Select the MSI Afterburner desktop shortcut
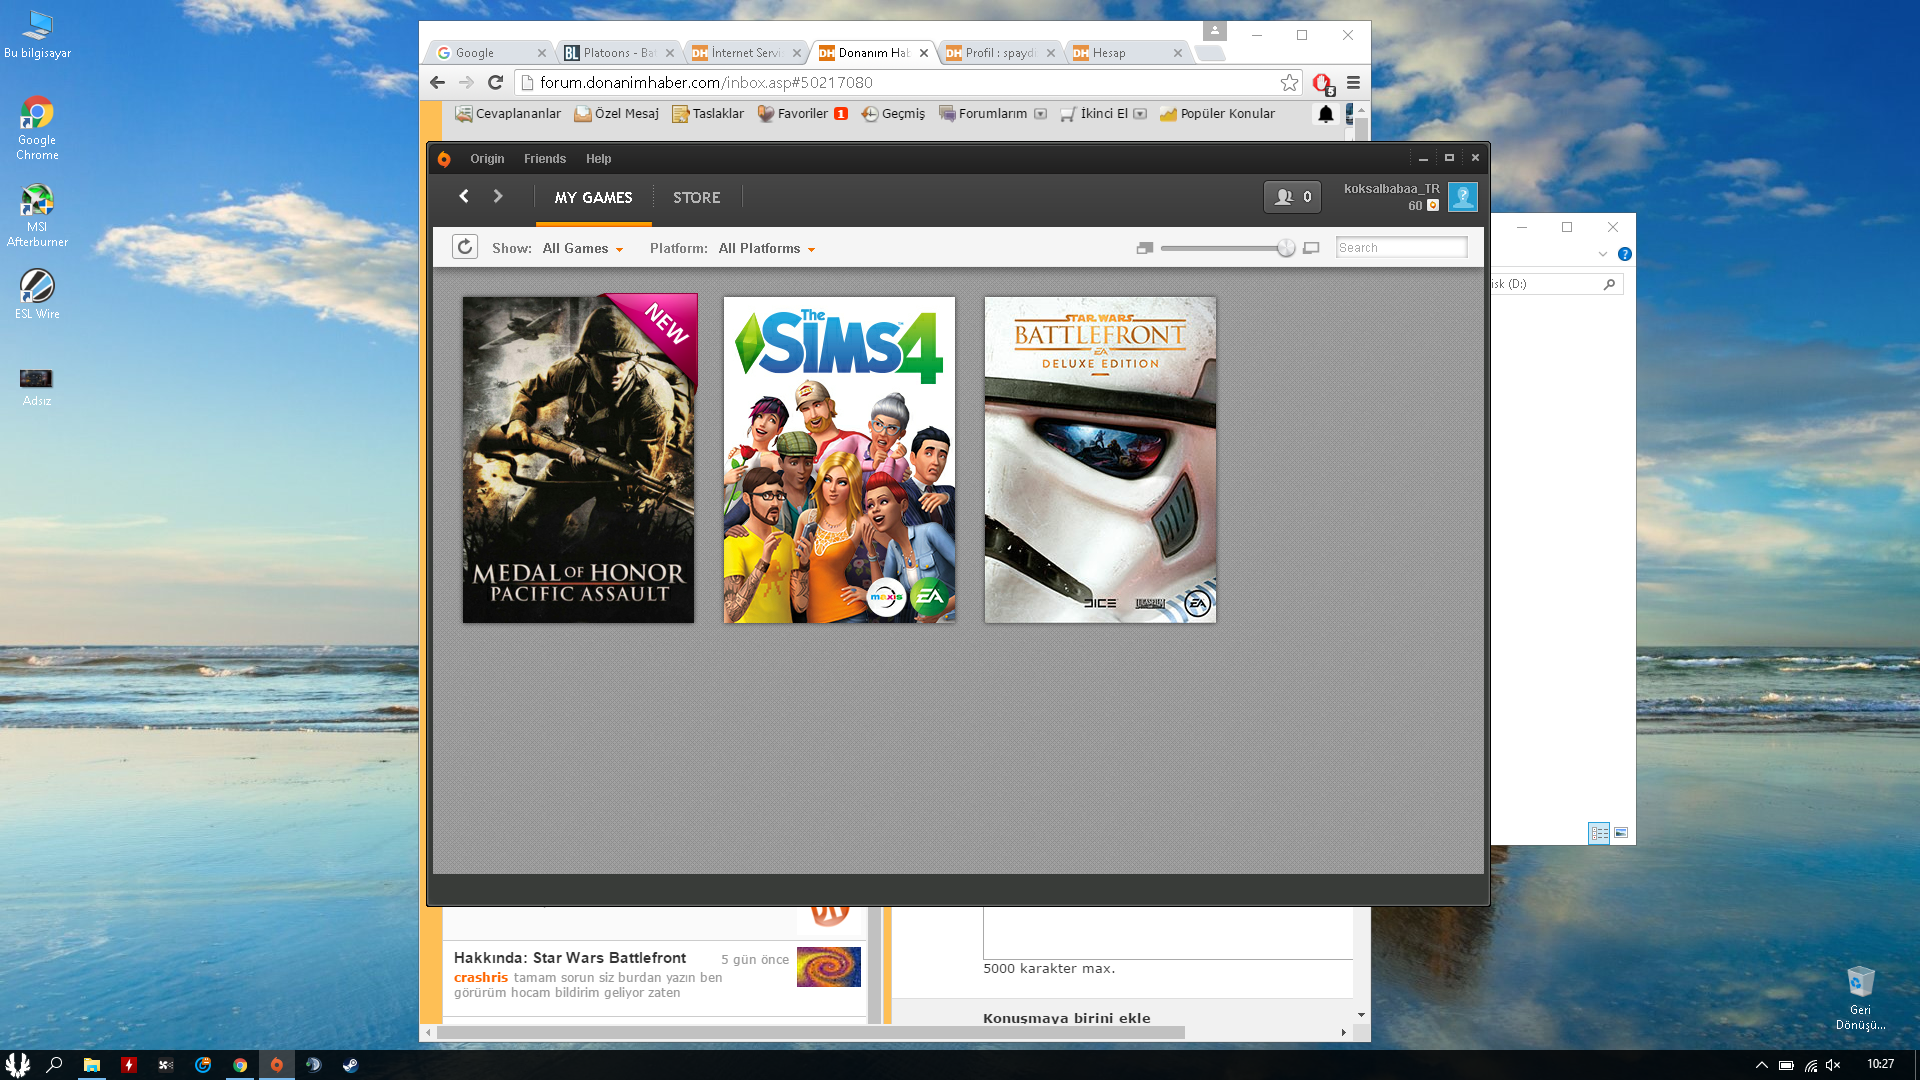 tap(37, 215)
